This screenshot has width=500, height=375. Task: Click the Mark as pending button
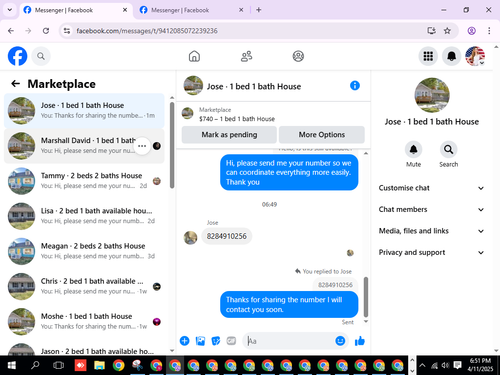tap(229, 135)
